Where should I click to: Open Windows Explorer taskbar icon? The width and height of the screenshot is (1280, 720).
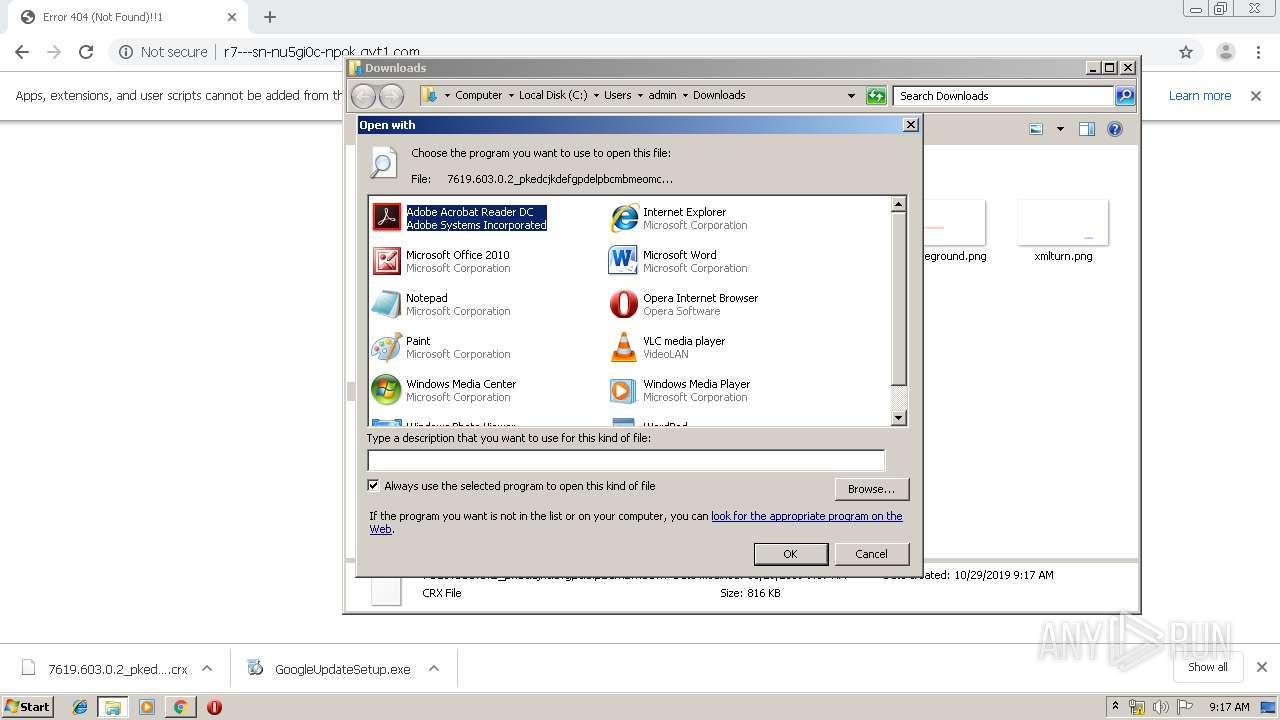[x=113, y=707]
